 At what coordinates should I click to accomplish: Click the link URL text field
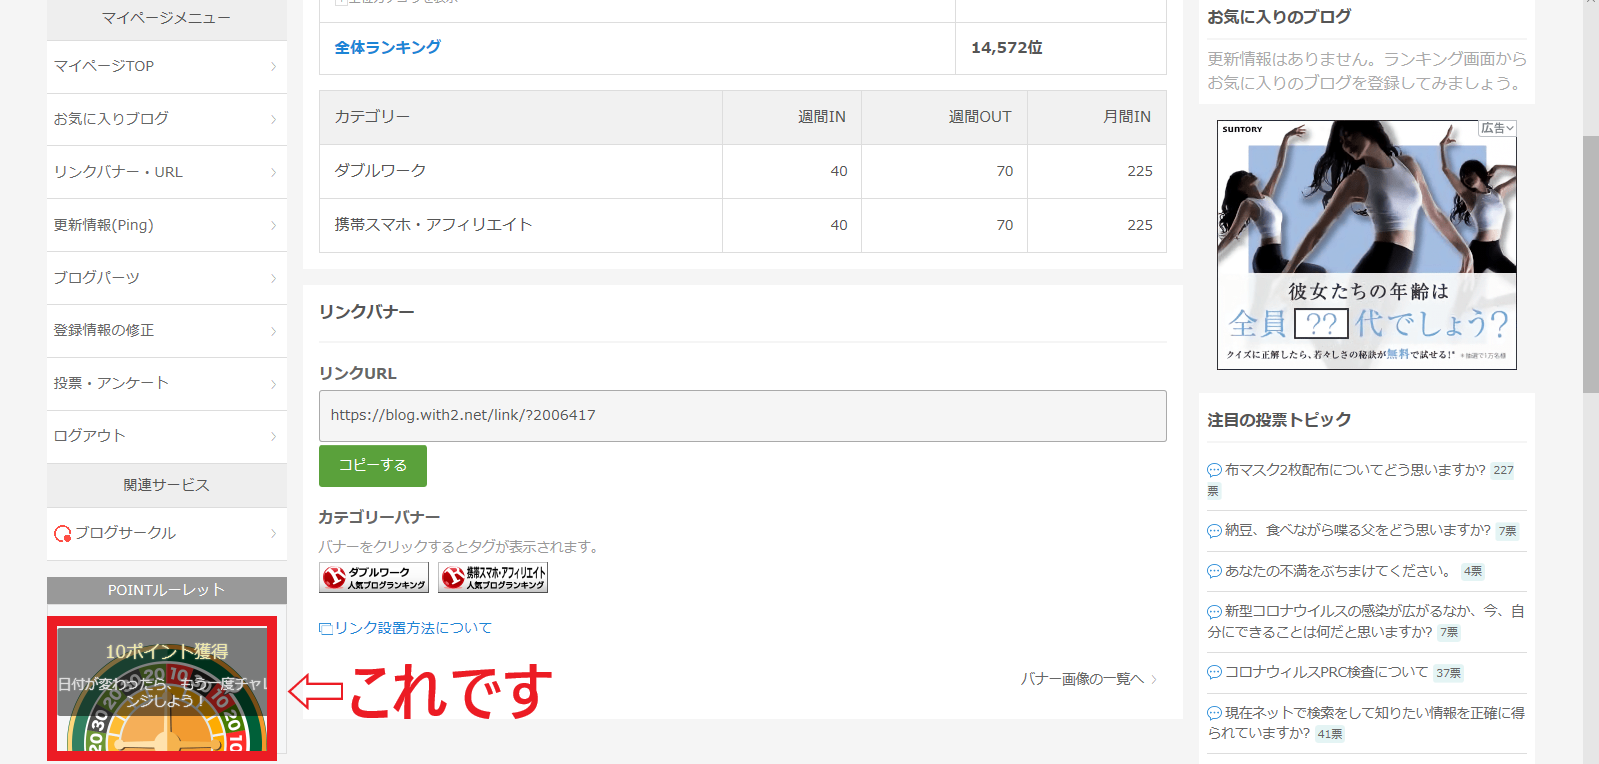[742, 415]
